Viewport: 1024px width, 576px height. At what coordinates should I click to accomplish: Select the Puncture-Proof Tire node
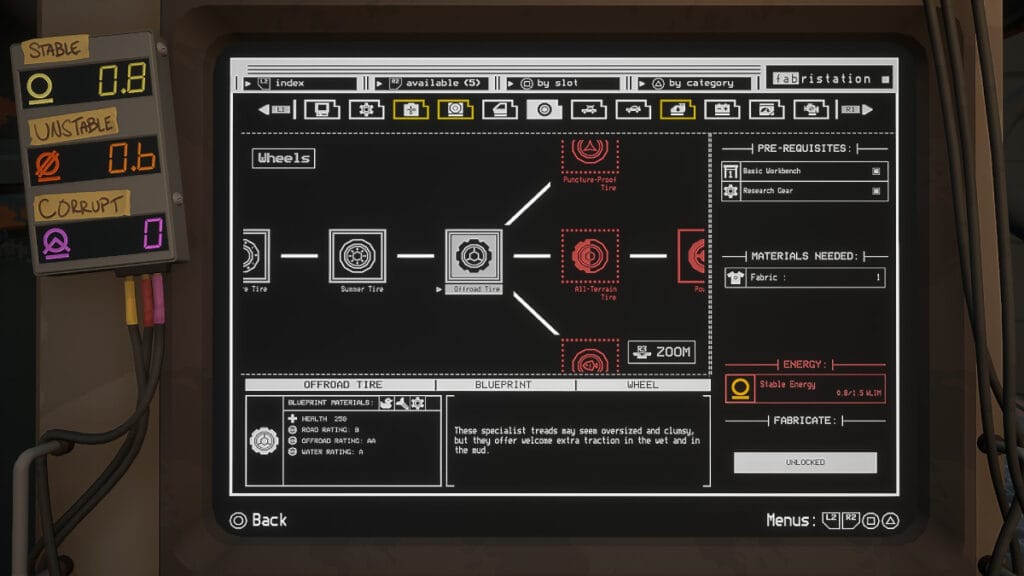(589, 155)
